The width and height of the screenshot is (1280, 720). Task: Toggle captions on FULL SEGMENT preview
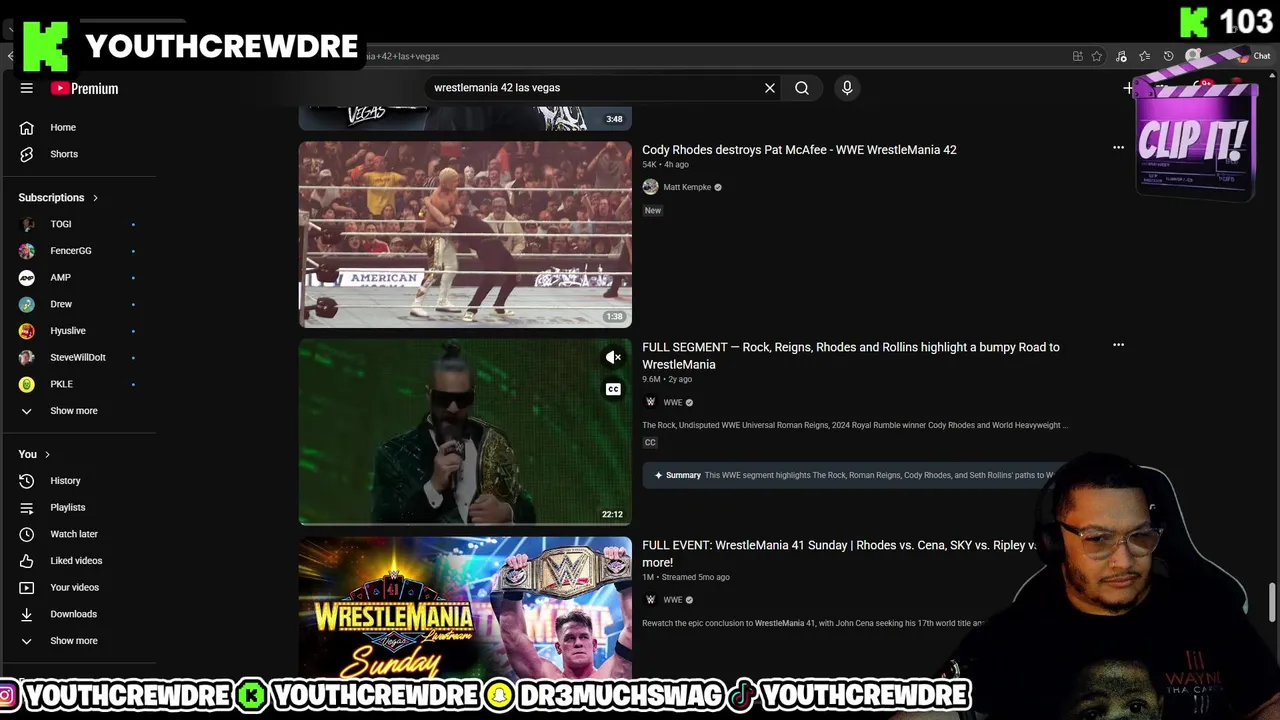click(613, 389)
